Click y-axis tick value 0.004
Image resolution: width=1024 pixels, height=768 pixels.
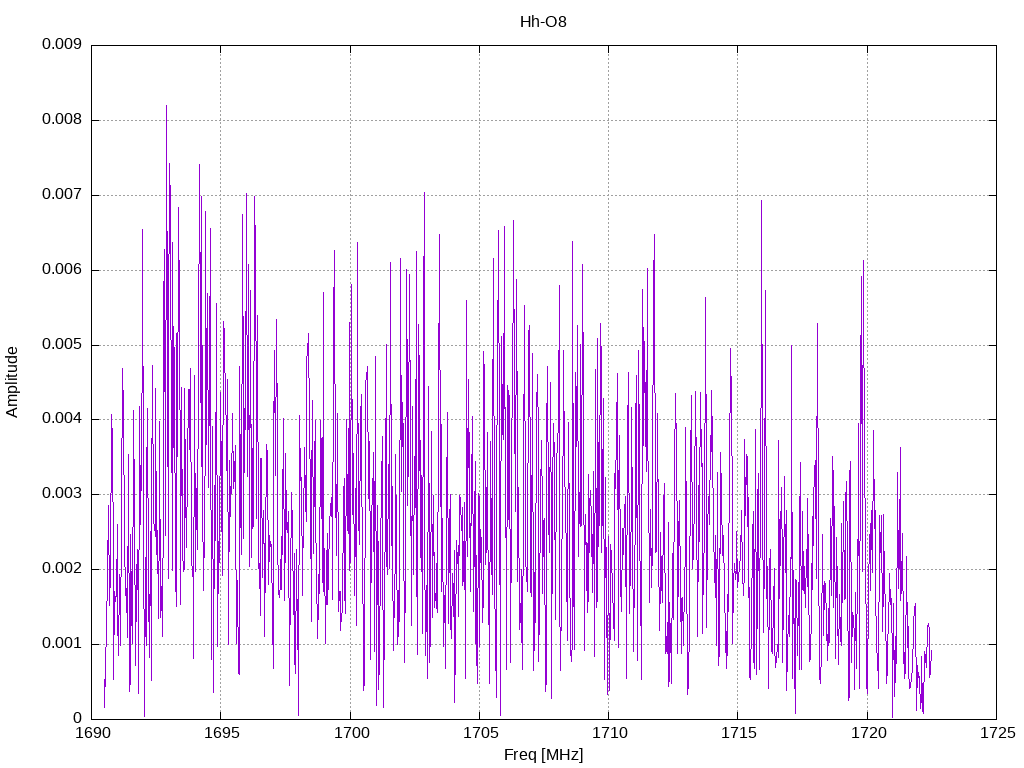[x=62, y=419]
